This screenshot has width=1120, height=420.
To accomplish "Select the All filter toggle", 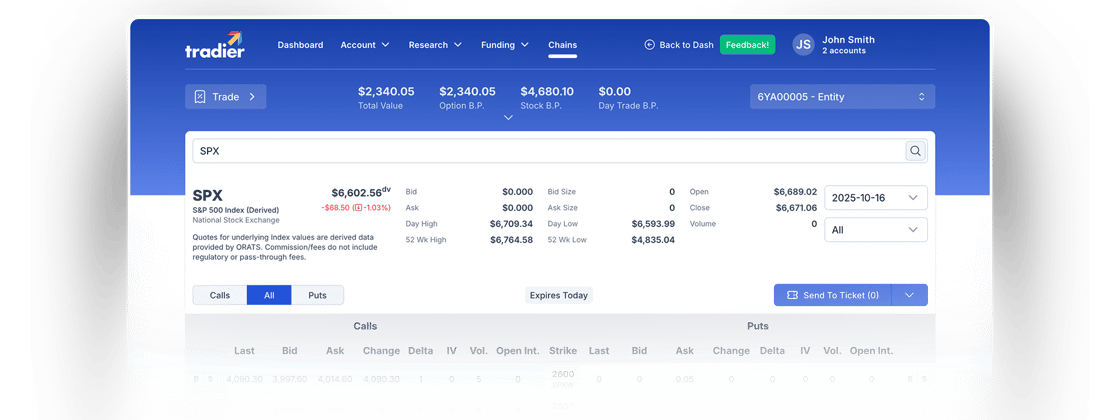I will pos(269,295).
